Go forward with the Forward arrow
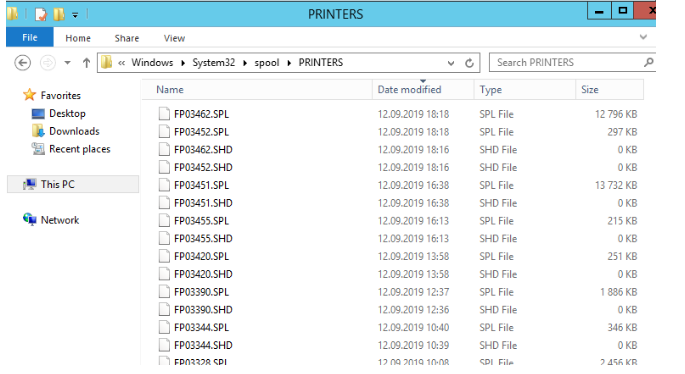This screenshot has width=685, height=374. click(x=48, y=63)
